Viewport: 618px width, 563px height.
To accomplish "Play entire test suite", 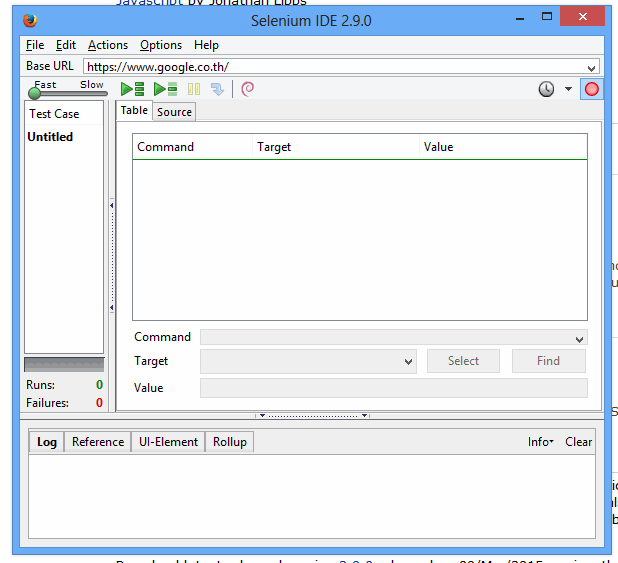I will pos(132,89).
